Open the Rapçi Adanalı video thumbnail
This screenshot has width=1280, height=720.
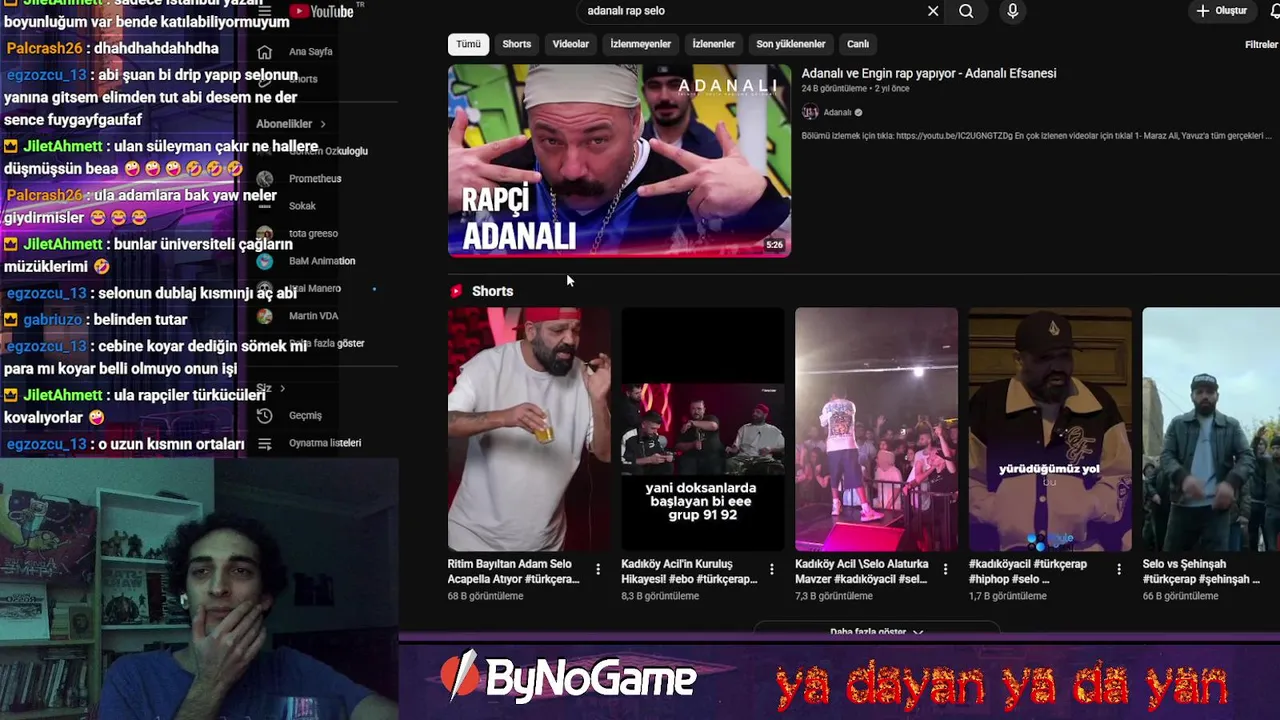tap(619, 161)
